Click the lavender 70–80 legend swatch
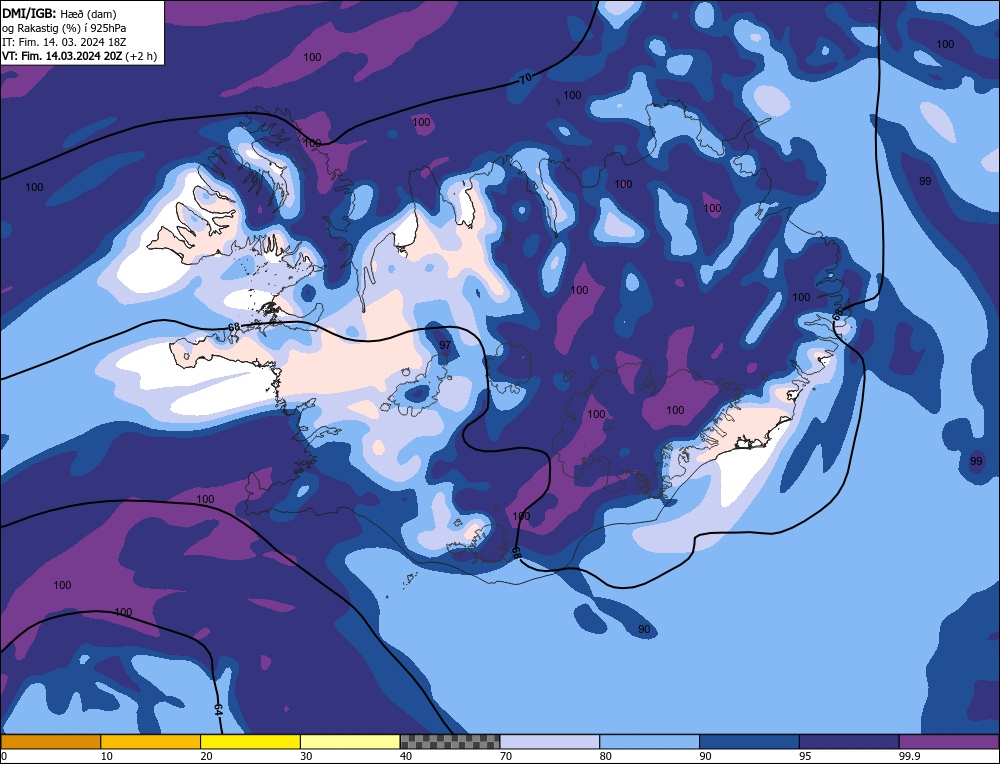This screenshot has width=1000, height=764. click(x=550, y=742)
